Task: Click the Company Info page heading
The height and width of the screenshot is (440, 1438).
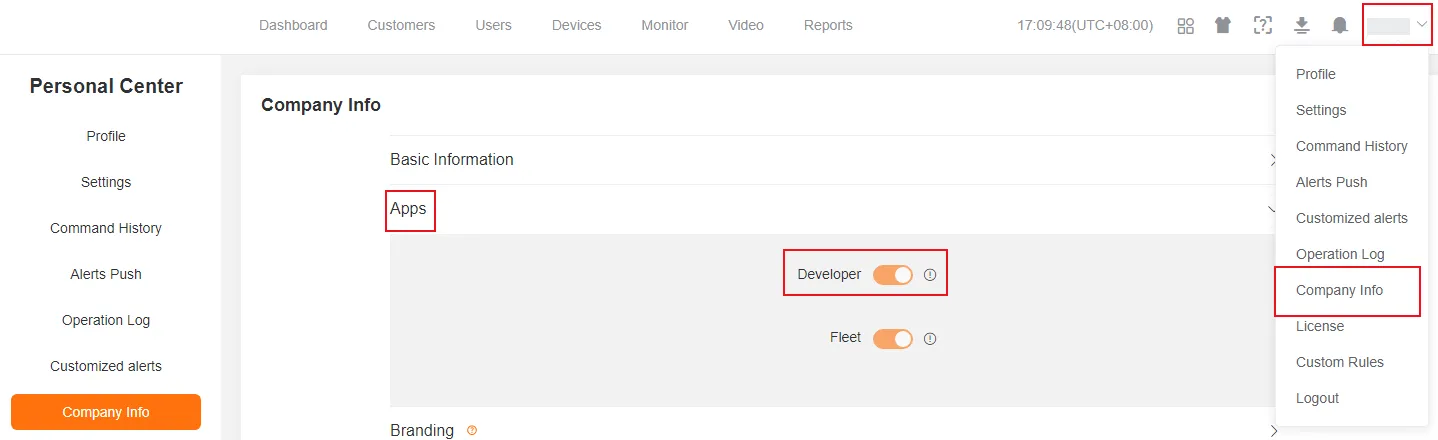Action: [x=321, y=105]
